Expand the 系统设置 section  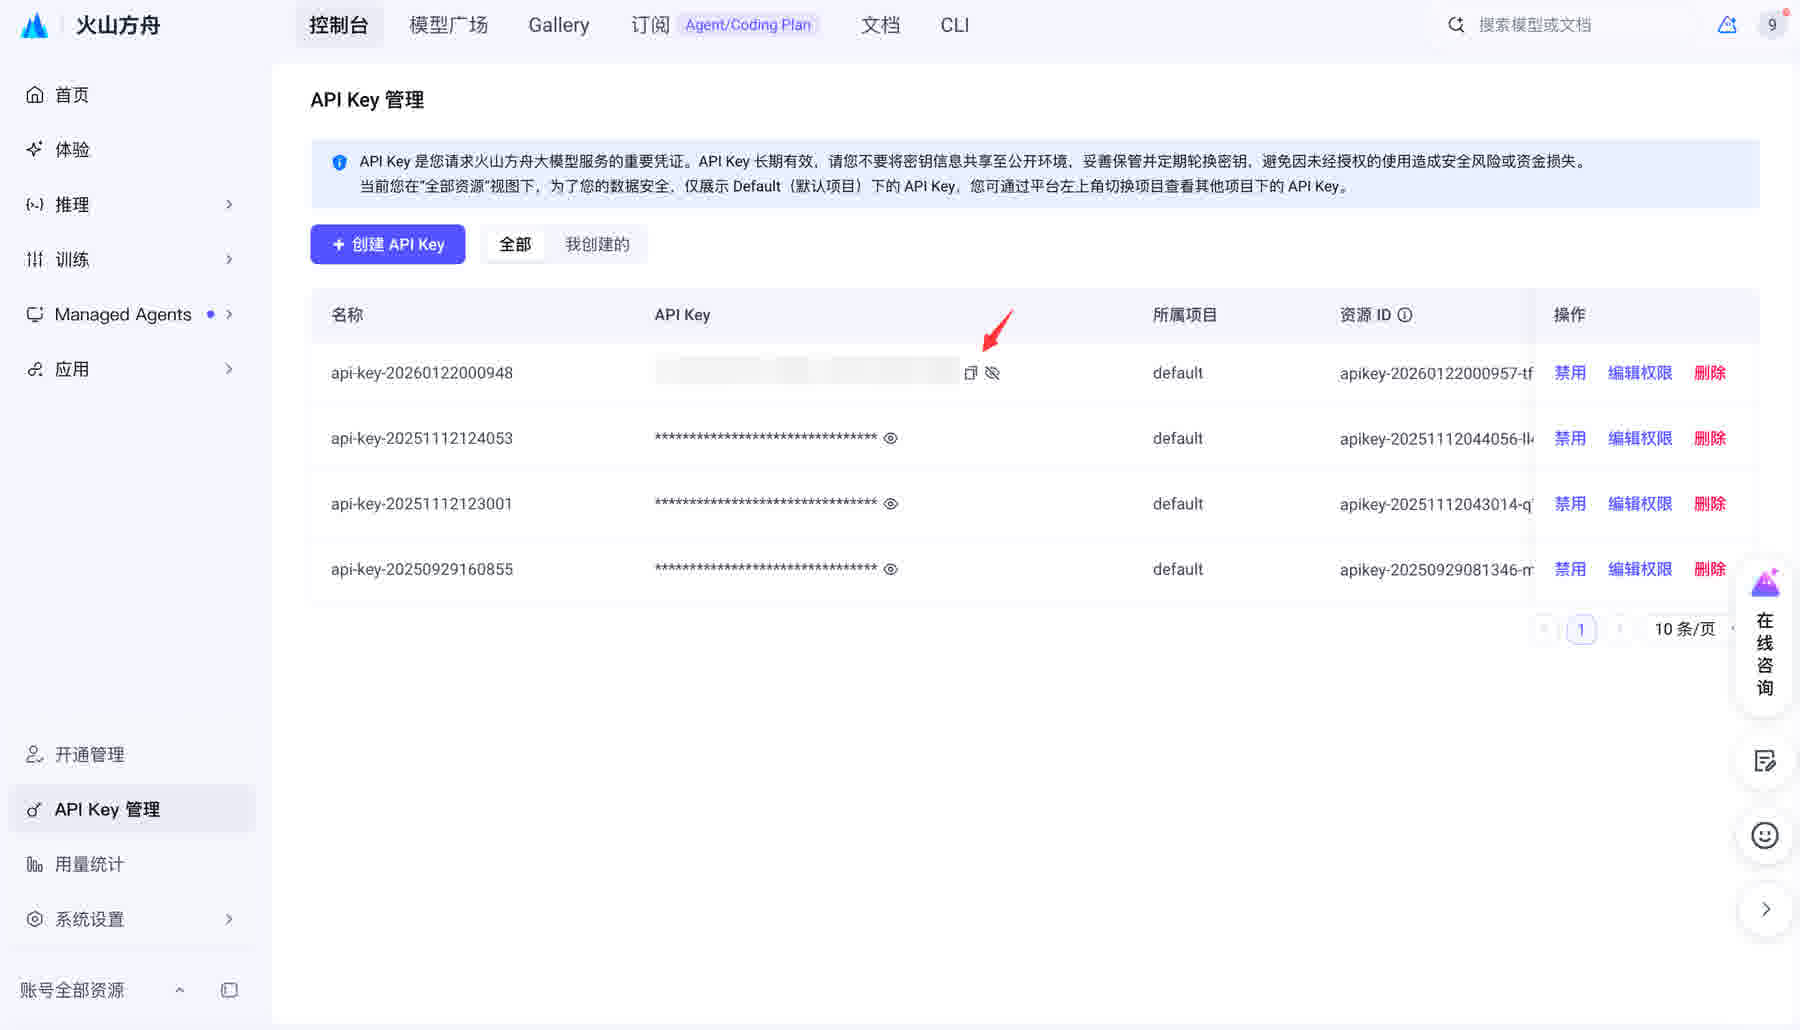(x=132, y=919)
